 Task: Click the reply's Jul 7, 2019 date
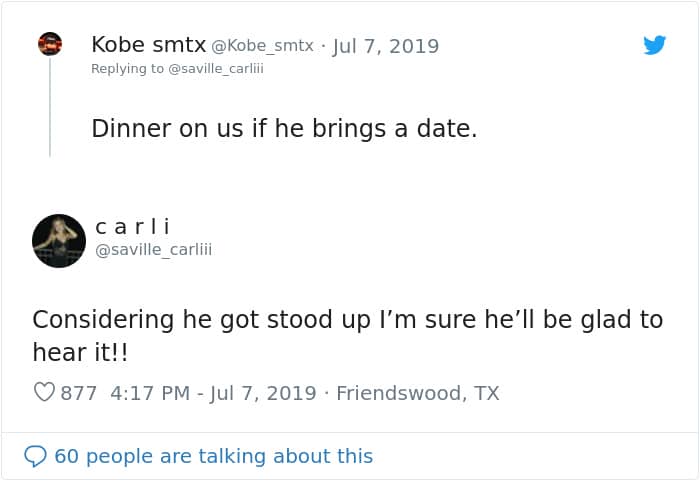[387, 46]
